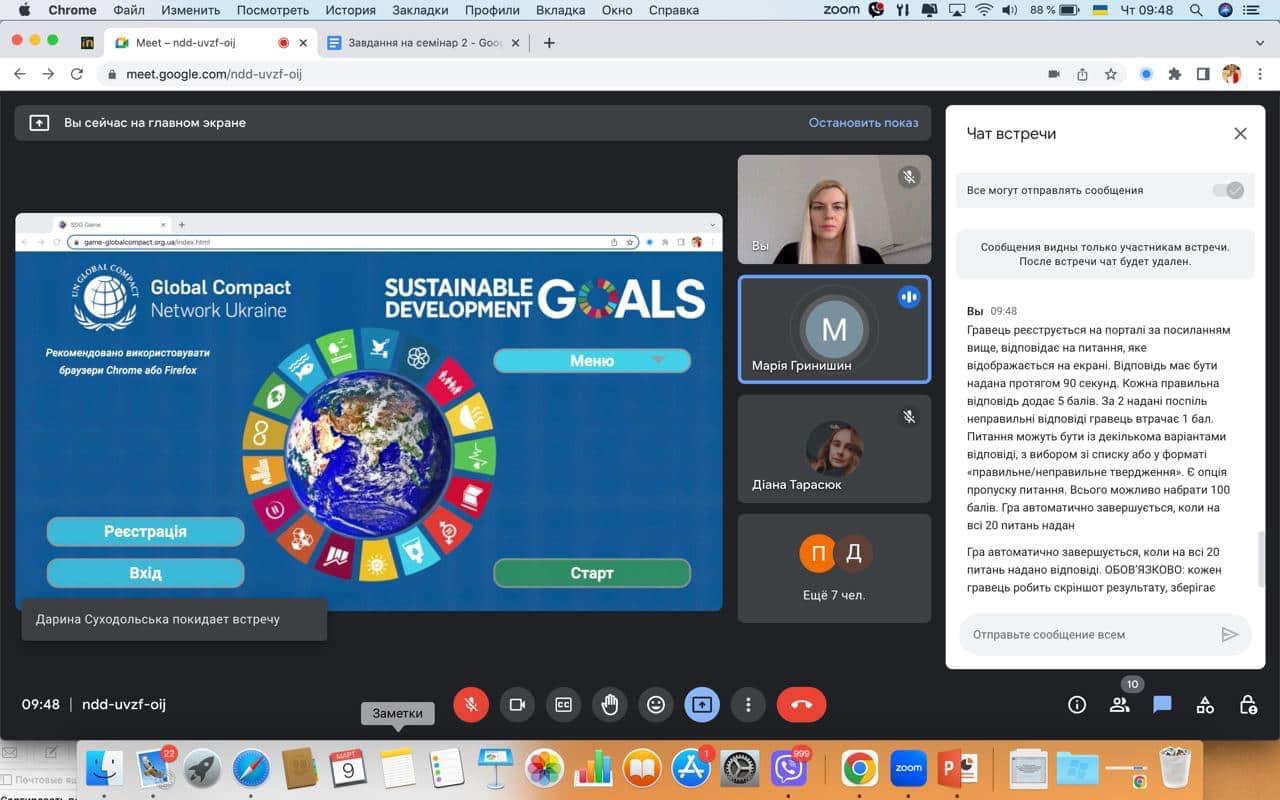Click your own video tile labeled Вы
The image size is (1280, 800).
(834, 209)
